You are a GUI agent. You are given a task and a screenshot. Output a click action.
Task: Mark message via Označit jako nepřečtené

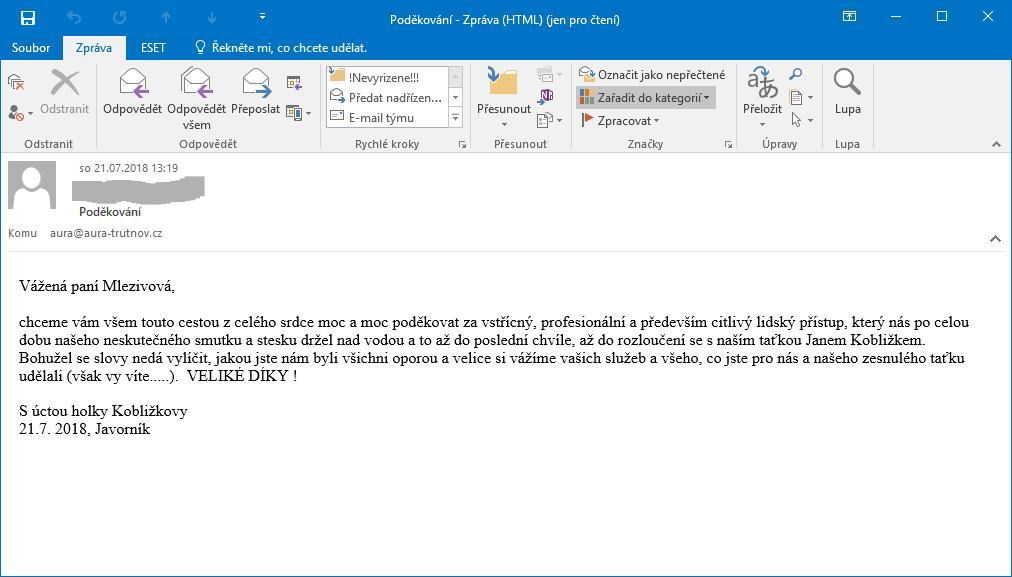tap(652, 75)
